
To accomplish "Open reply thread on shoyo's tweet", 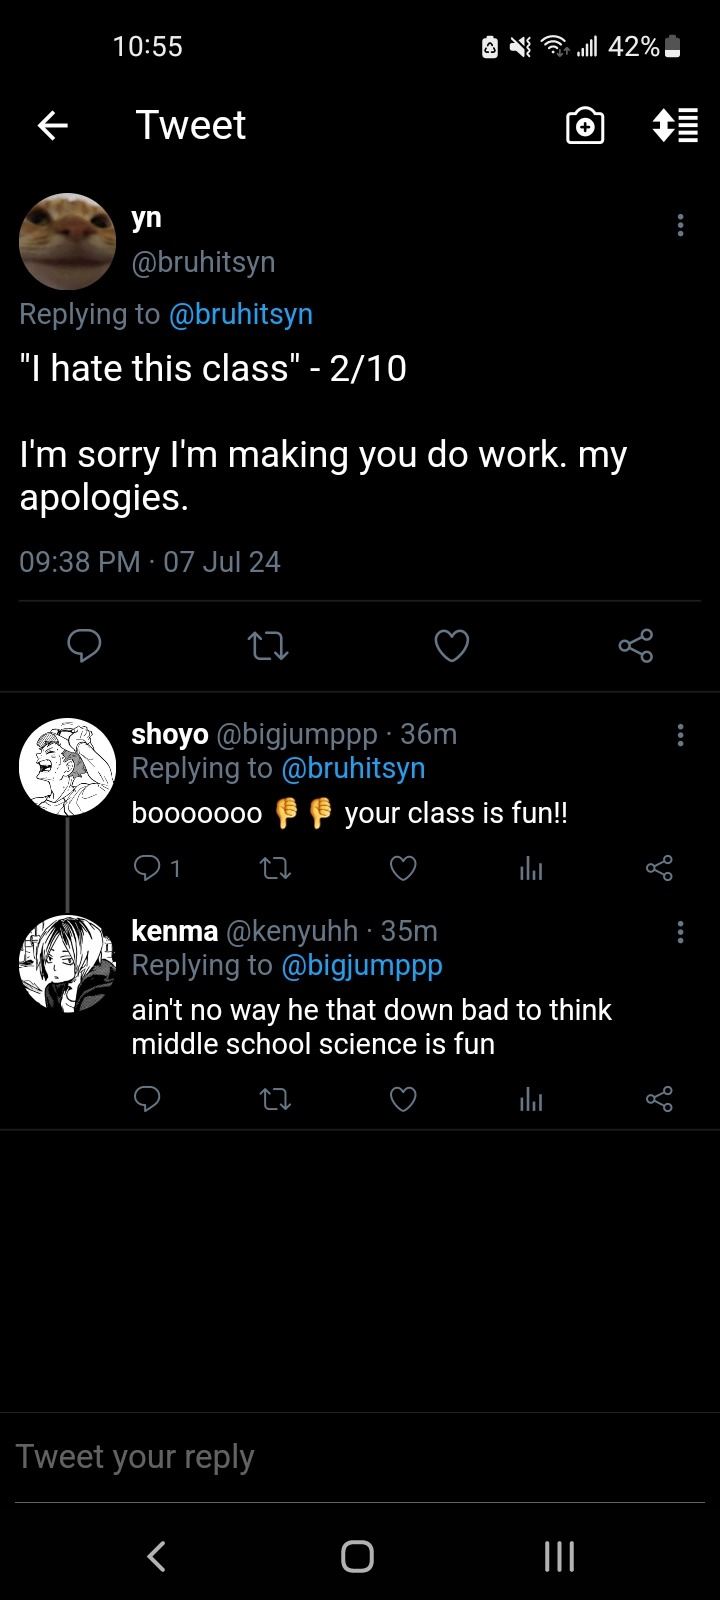I will point(147,868).
